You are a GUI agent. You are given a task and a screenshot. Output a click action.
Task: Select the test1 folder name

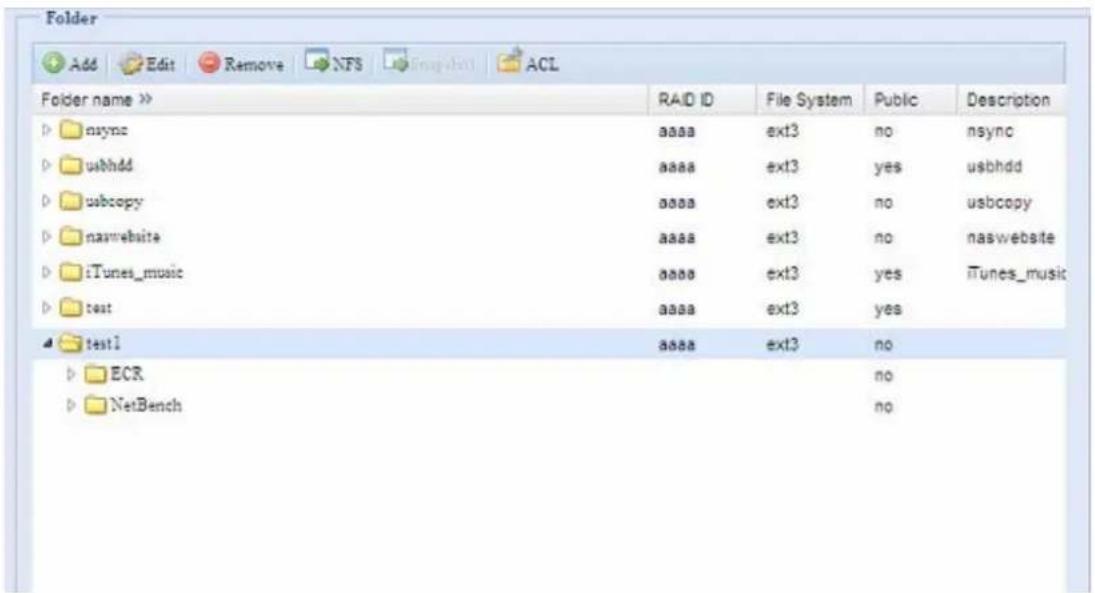pyautogui.click(x=103, y=344)
